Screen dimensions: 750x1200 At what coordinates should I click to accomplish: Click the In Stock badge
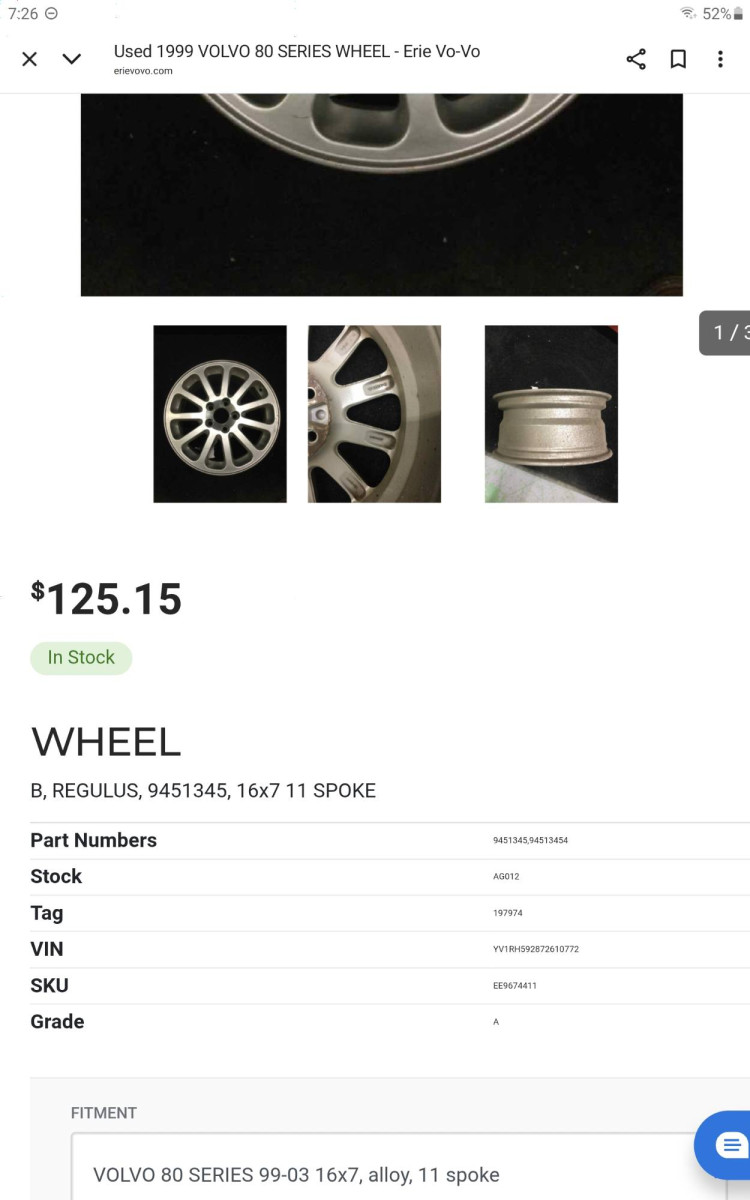coord(81,658)
